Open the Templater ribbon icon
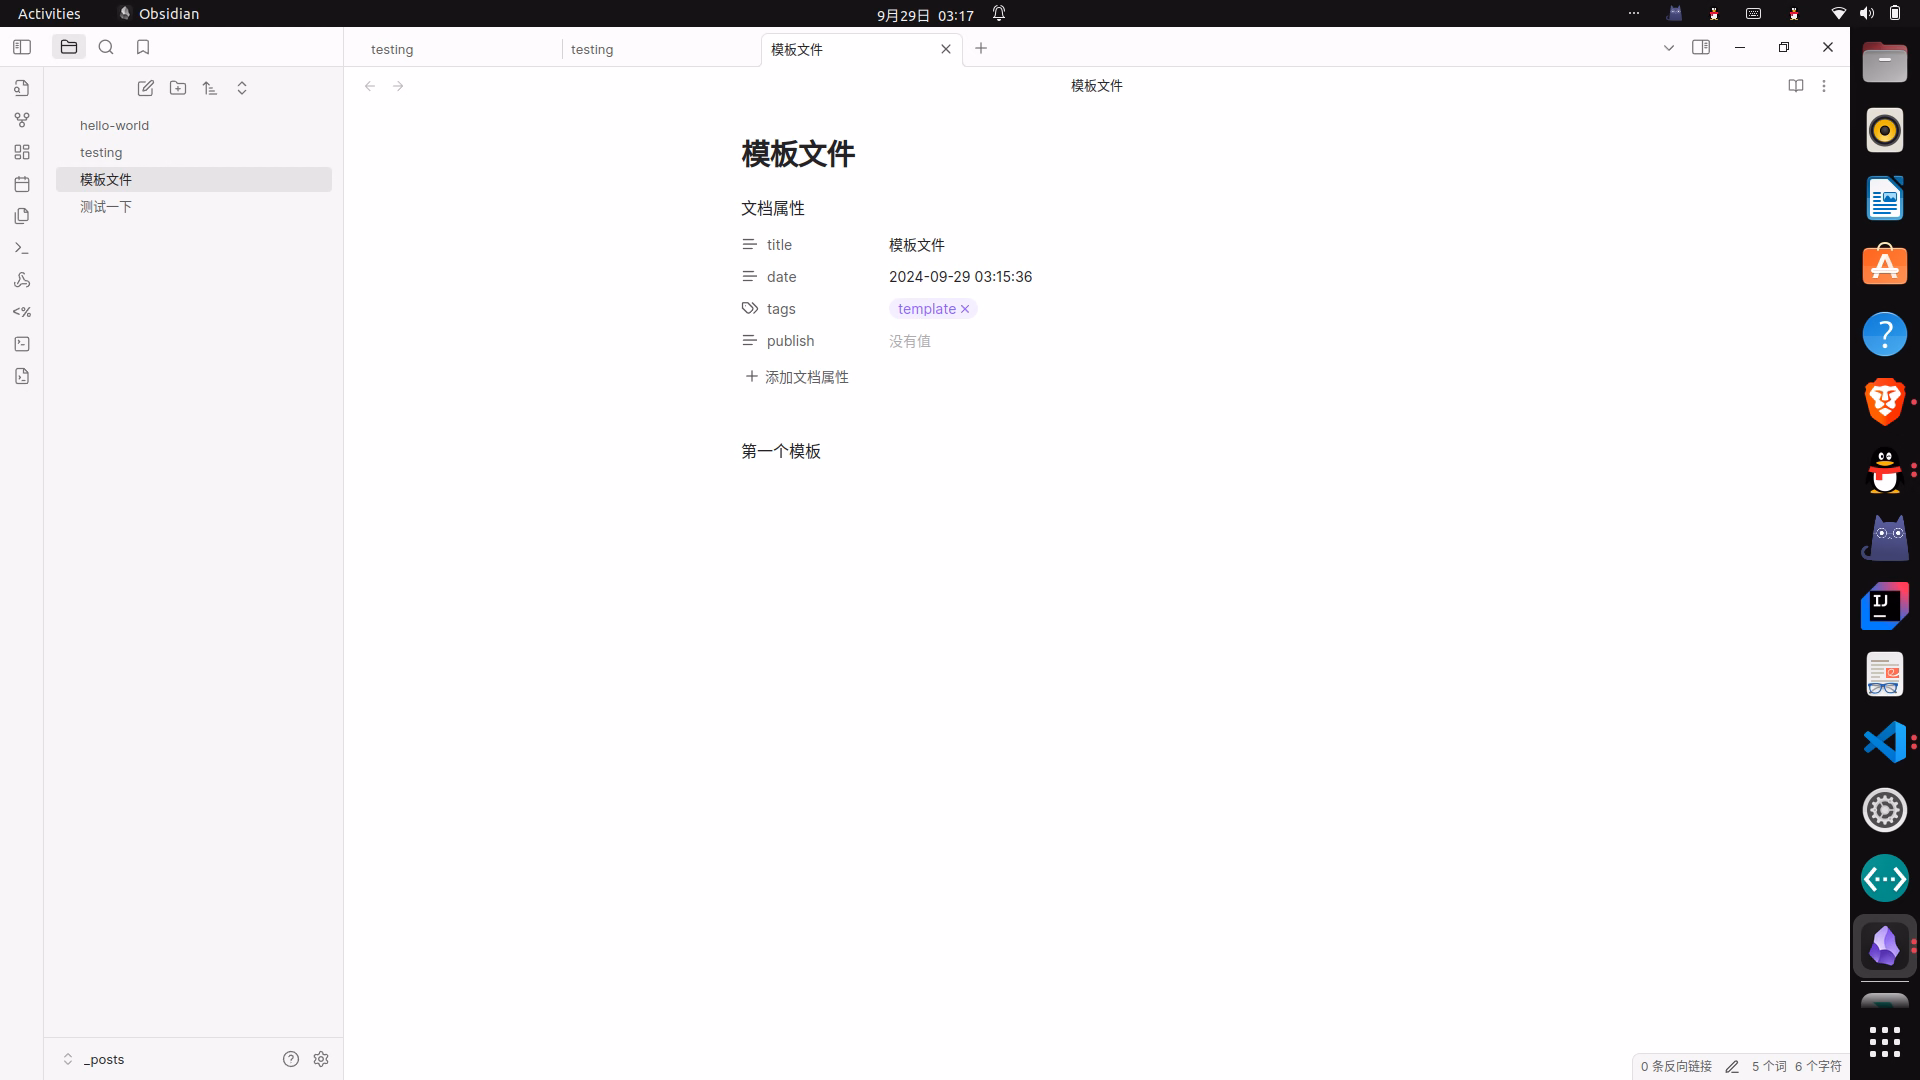 pyautogui.click(x=22, y=312)
